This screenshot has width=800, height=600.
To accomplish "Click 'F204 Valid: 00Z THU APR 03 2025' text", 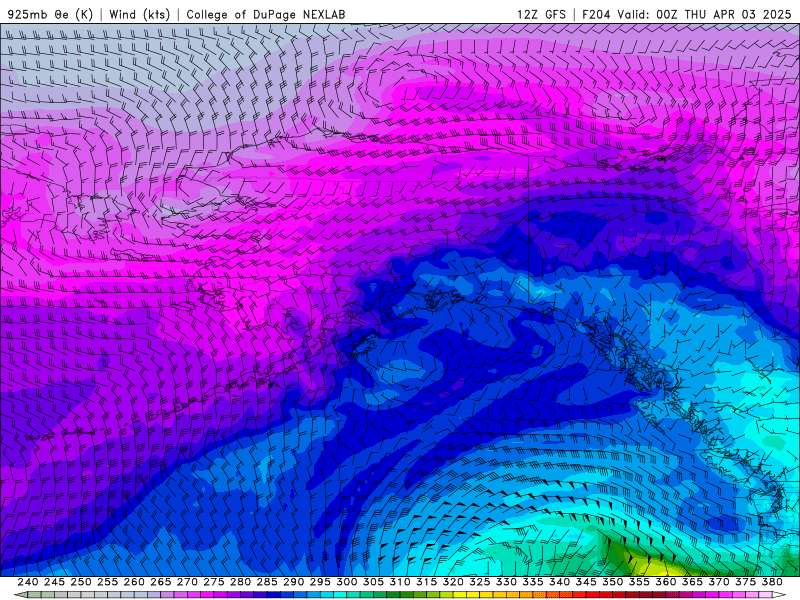I will (x=687, y=14).
